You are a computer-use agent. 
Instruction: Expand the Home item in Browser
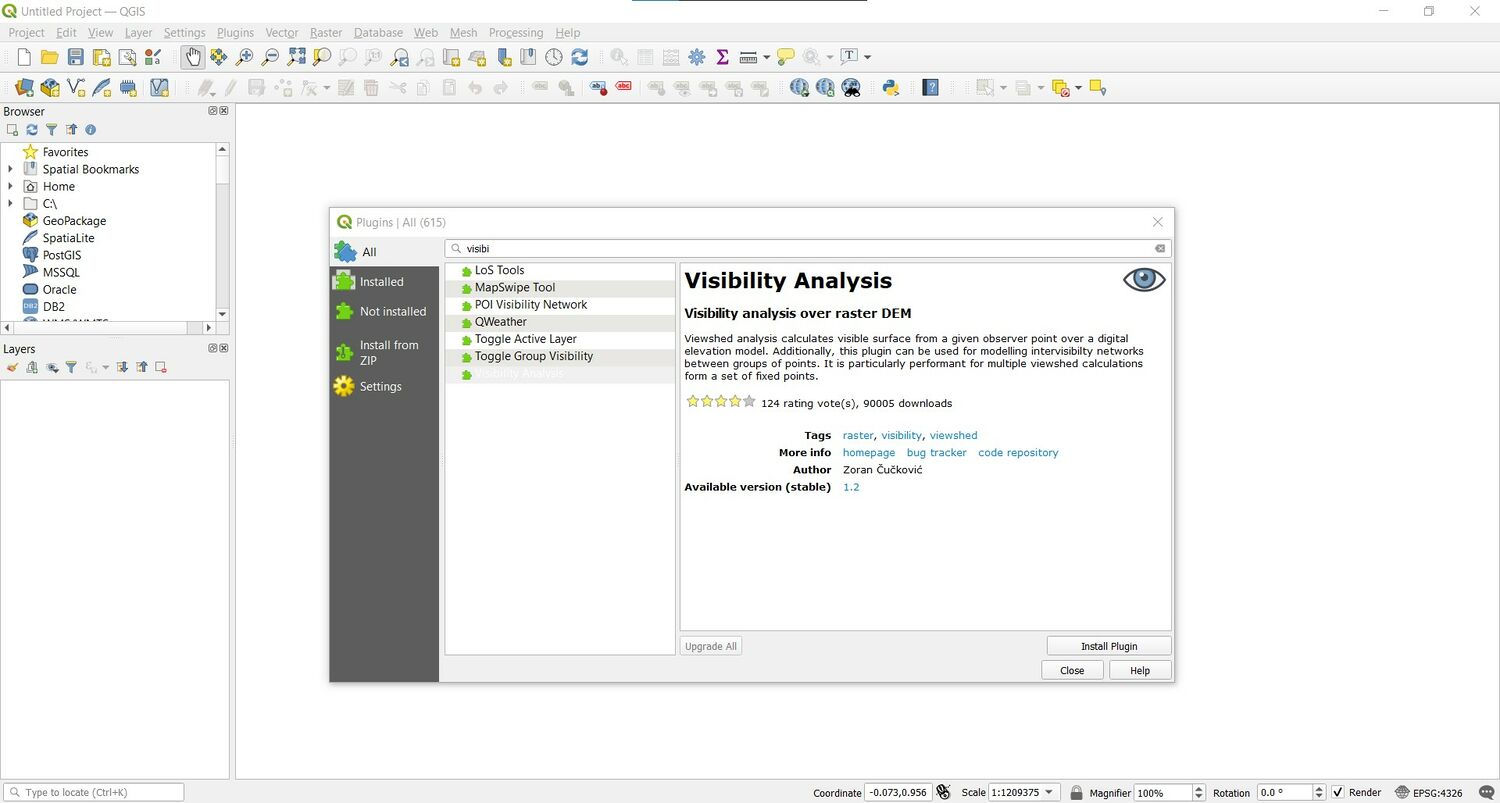coord(10,186)
